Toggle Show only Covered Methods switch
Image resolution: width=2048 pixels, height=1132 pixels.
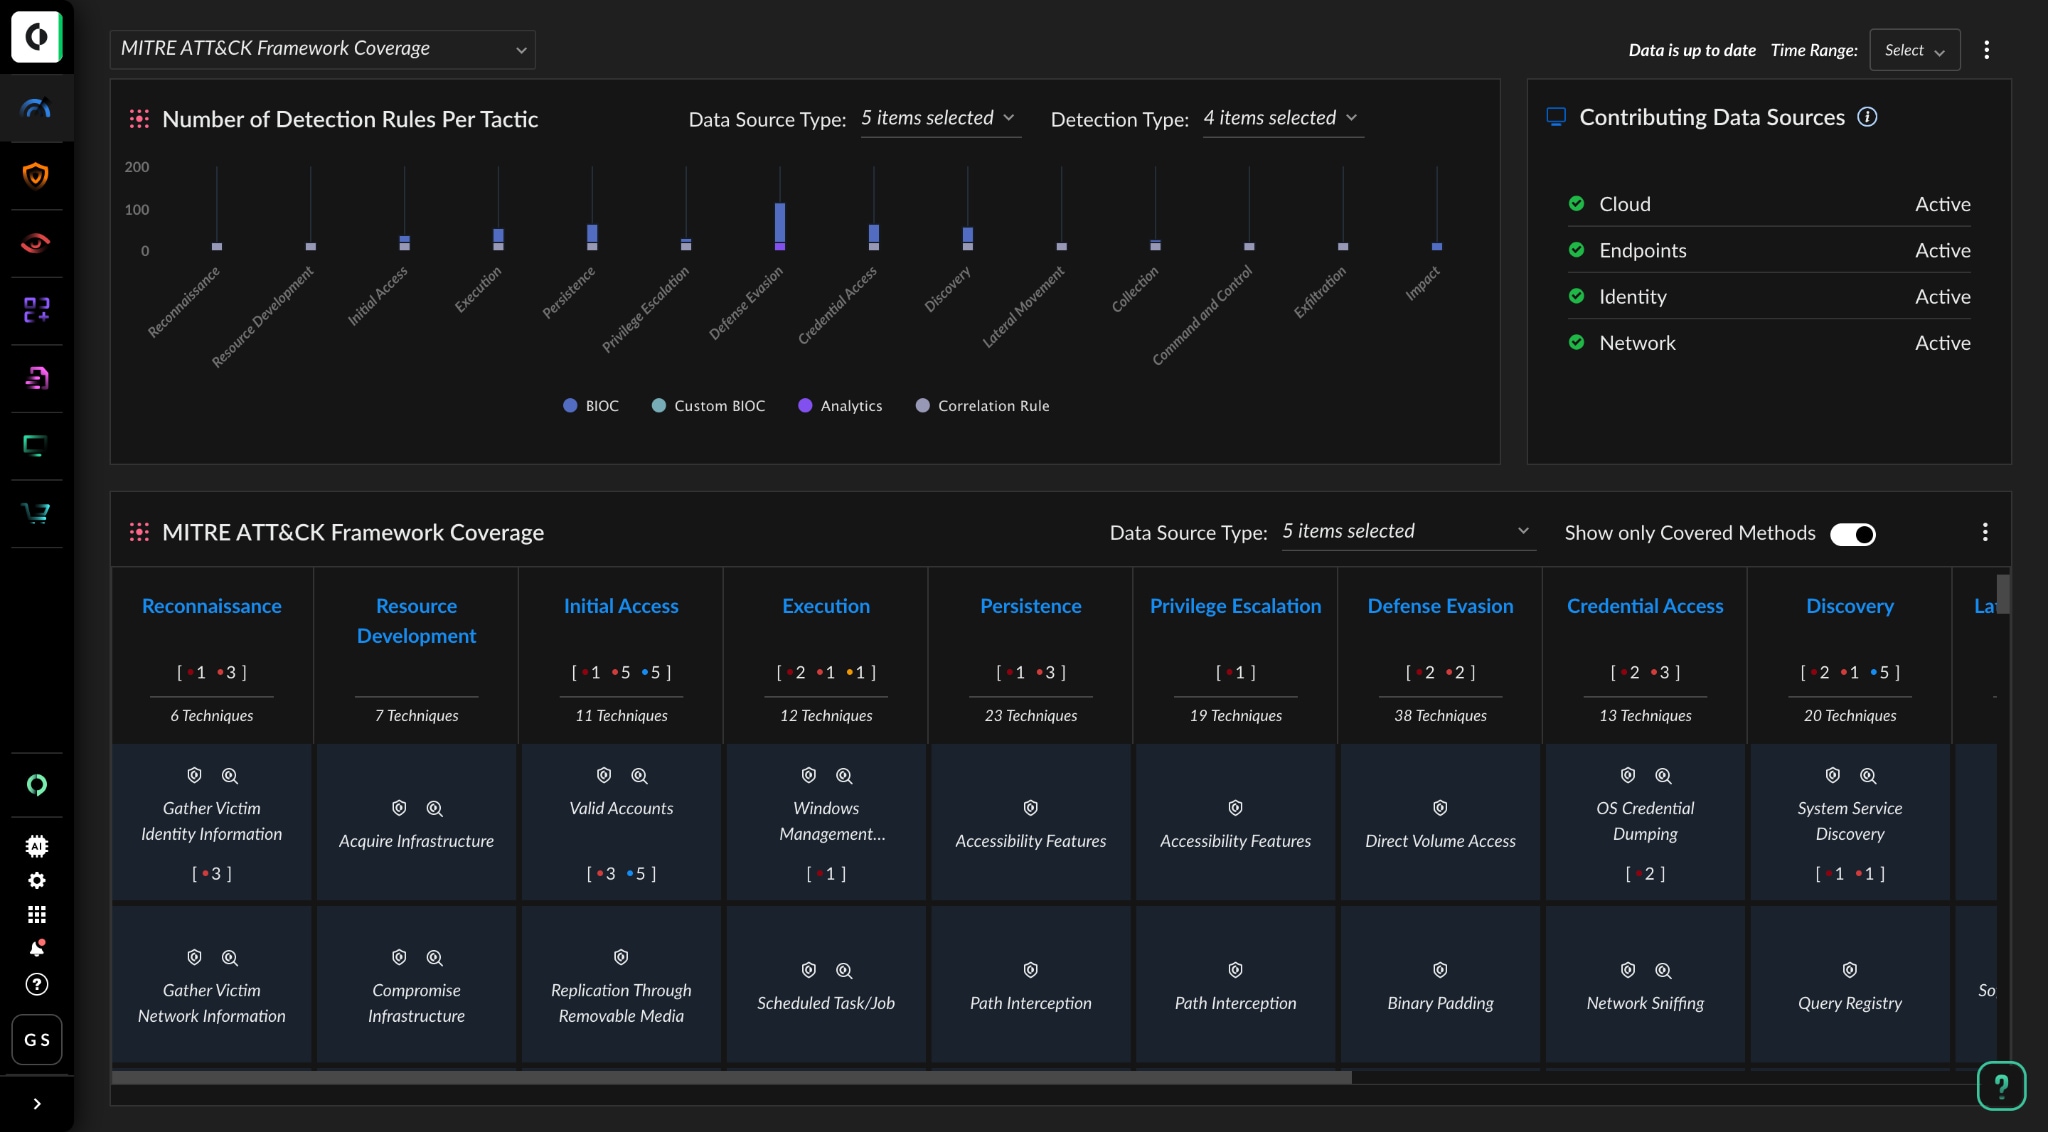click(1853, 534)
